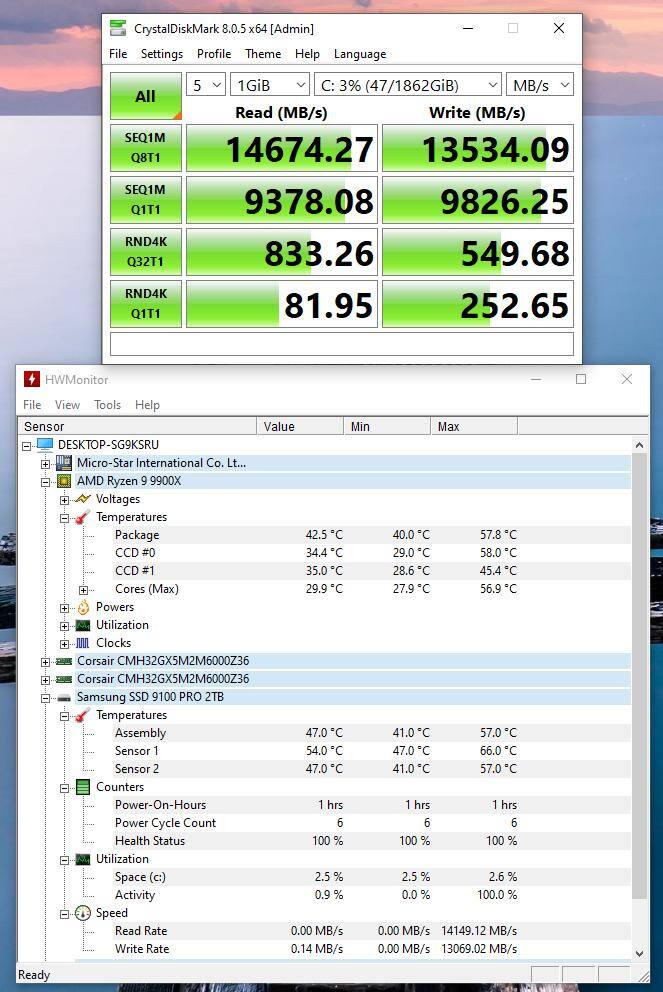This screenshot has width=663, height=992.
Task: Click the AMD Ryzen 9 9900X CPU icon
Action: pyautogui.click(x=64, y=481)
